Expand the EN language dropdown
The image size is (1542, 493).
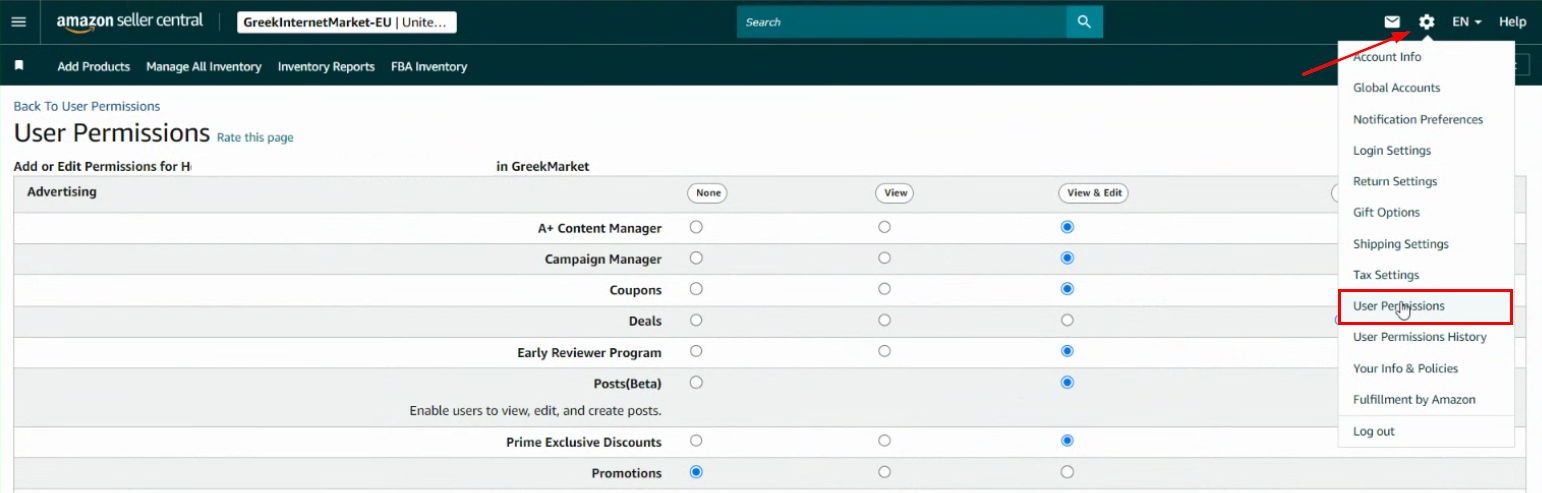point(1466,22)
